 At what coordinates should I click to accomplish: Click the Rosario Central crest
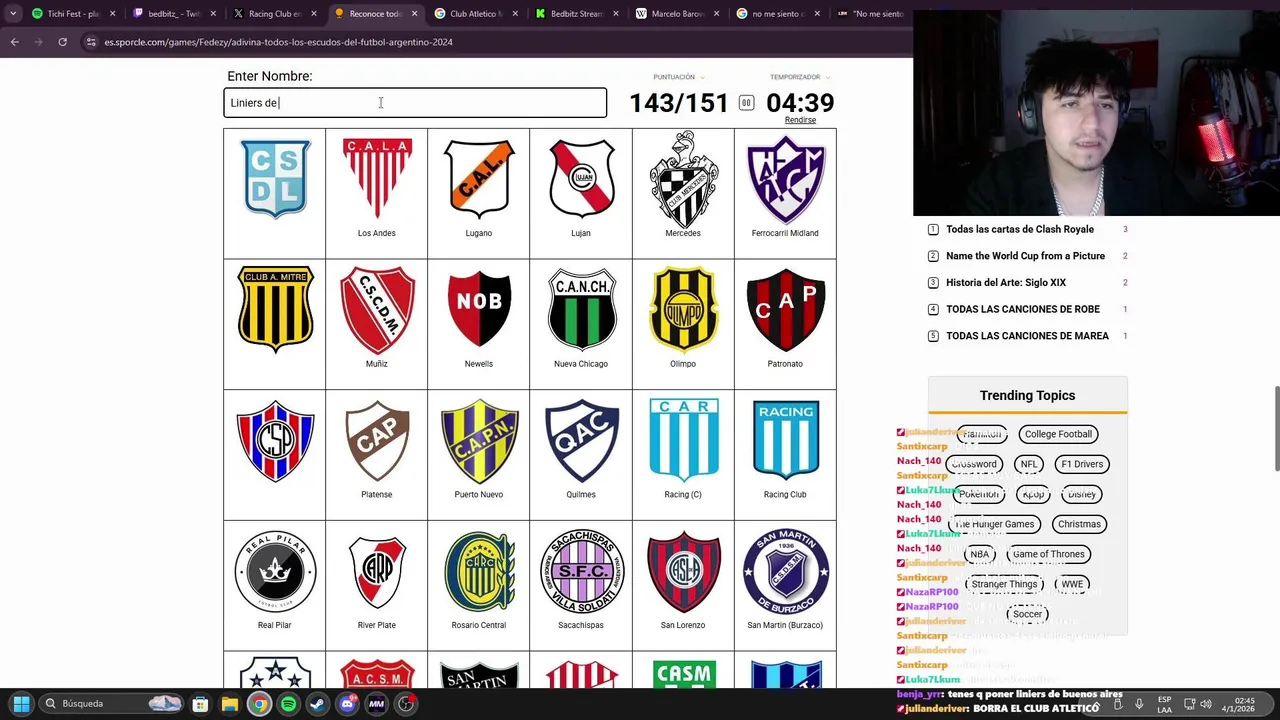click(x=479, y=571)
